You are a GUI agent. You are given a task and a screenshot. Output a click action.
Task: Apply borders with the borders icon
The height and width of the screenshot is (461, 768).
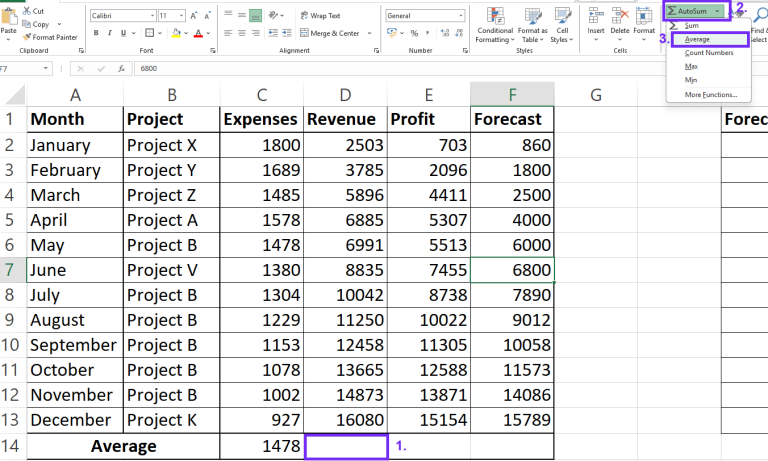[149, 33]
